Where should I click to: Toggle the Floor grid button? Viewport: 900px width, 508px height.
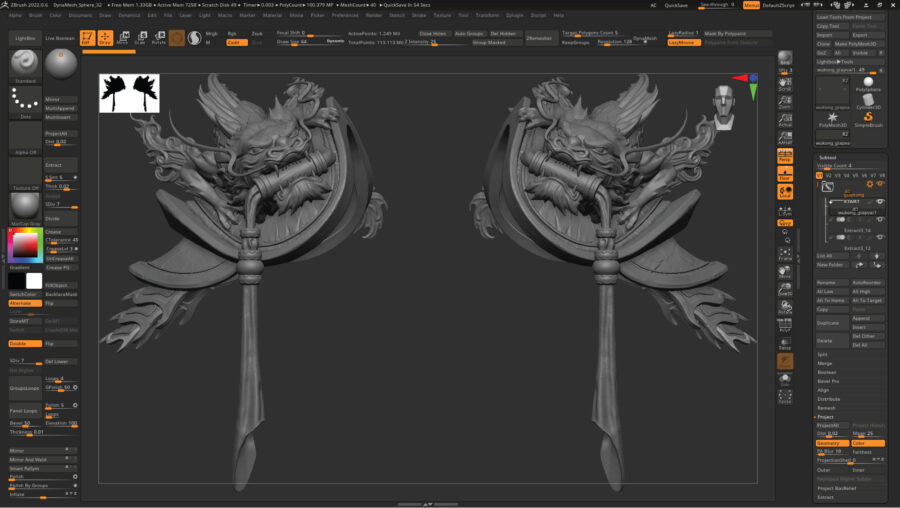click(785, 175)
